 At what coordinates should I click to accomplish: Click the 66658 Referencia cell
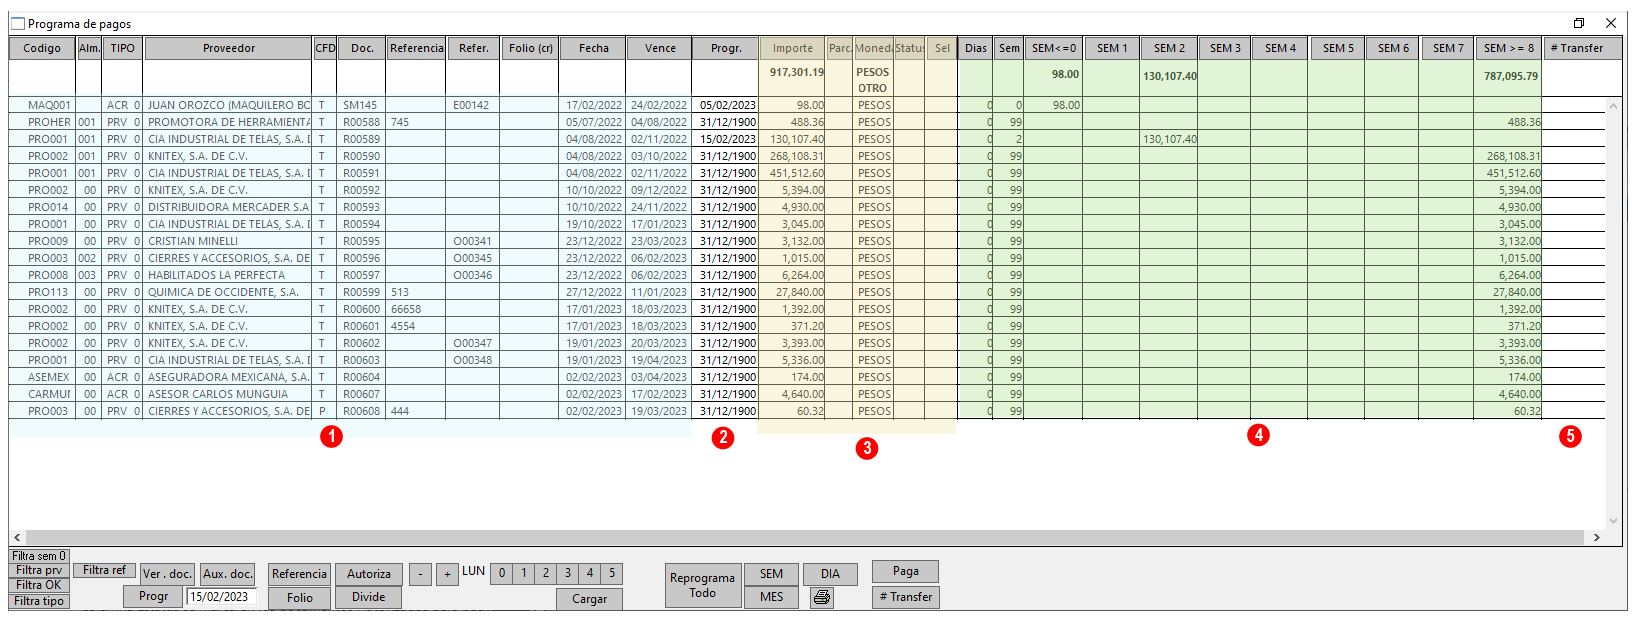pyautogui.click(x=416, y=309)
